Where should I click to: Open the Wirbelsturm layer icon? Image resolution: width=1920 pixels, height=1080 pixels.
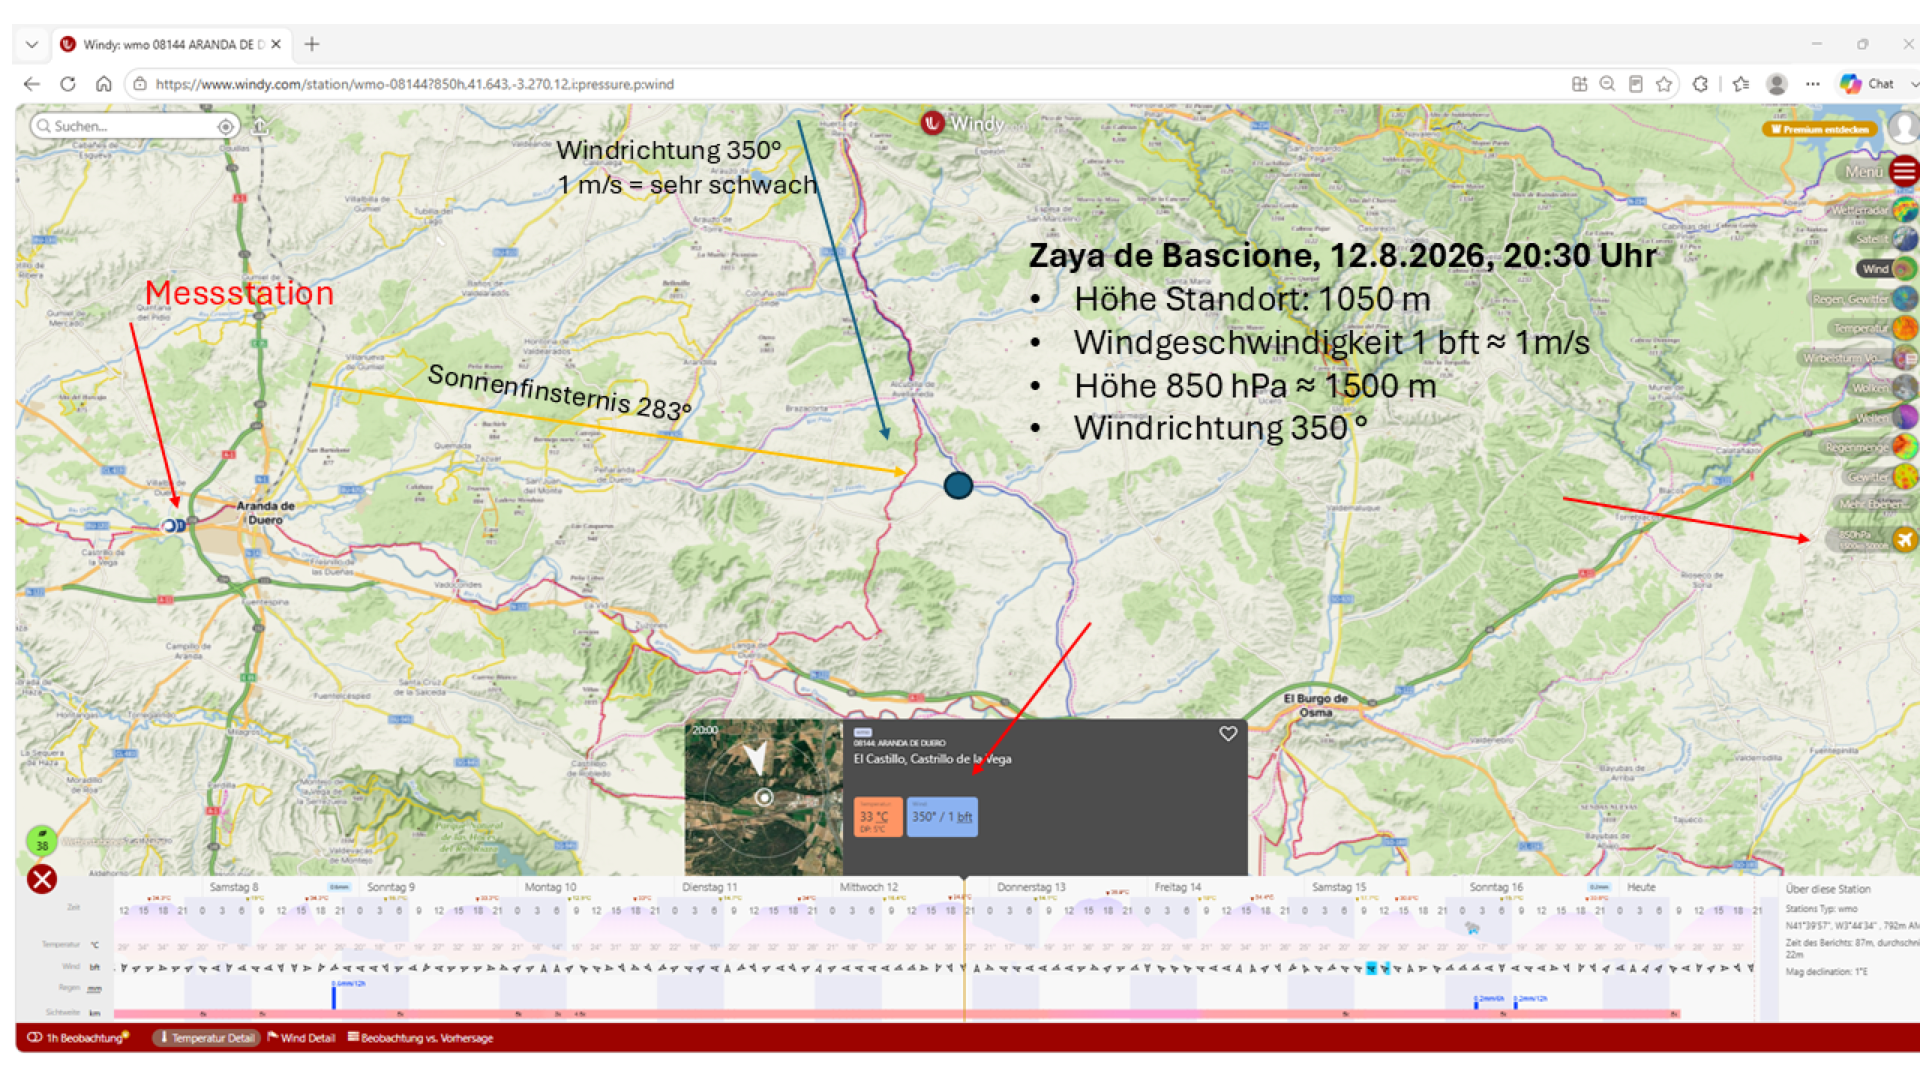point(1905,358)
